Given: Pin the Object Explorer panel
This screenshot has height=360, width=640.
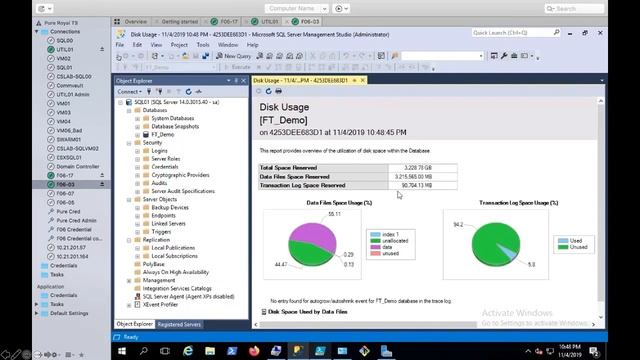Looking at the screenshot, I should (236, 81).
